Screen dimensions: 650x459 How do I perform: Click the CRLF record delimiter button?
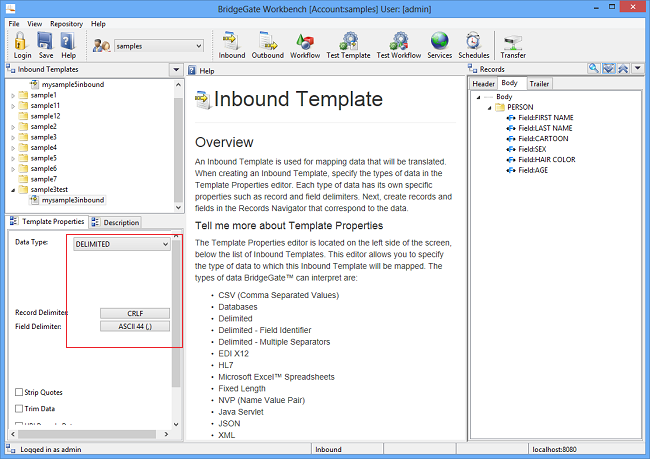135,313
